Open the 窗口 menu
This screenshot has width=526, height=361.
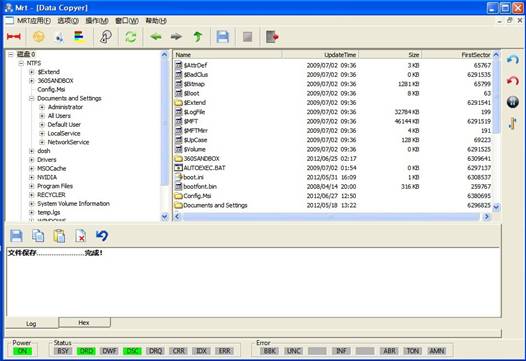(x=127, y=21)
